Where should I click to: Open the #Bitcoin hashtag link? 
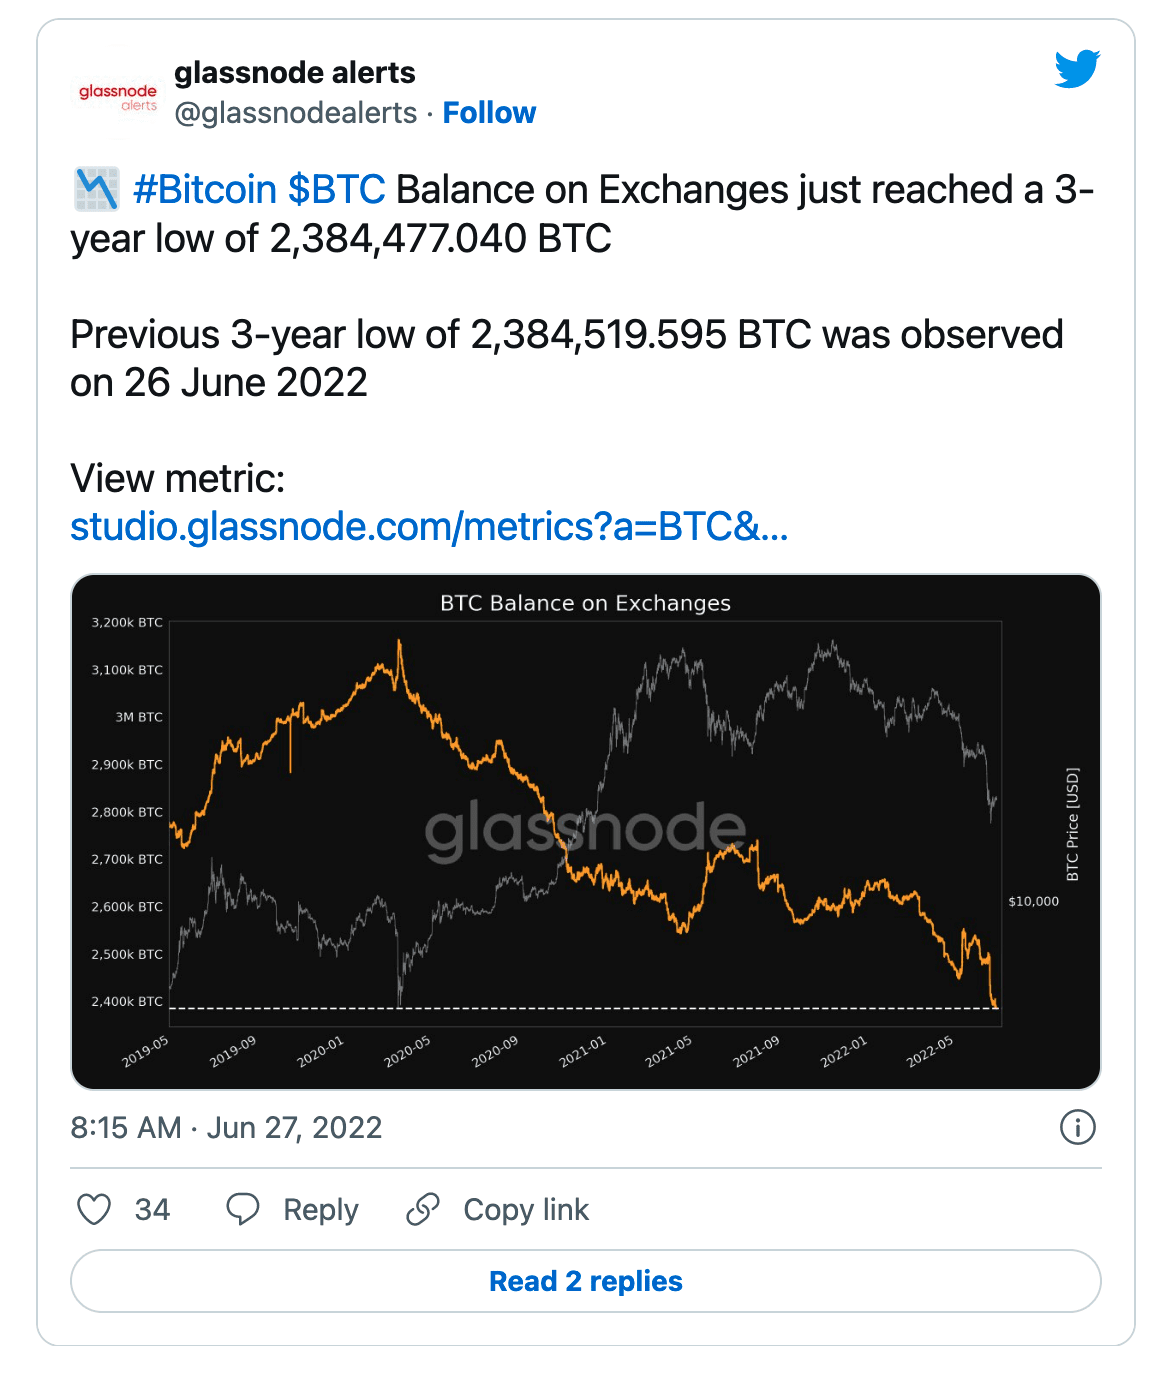click(x=204, y=189)
